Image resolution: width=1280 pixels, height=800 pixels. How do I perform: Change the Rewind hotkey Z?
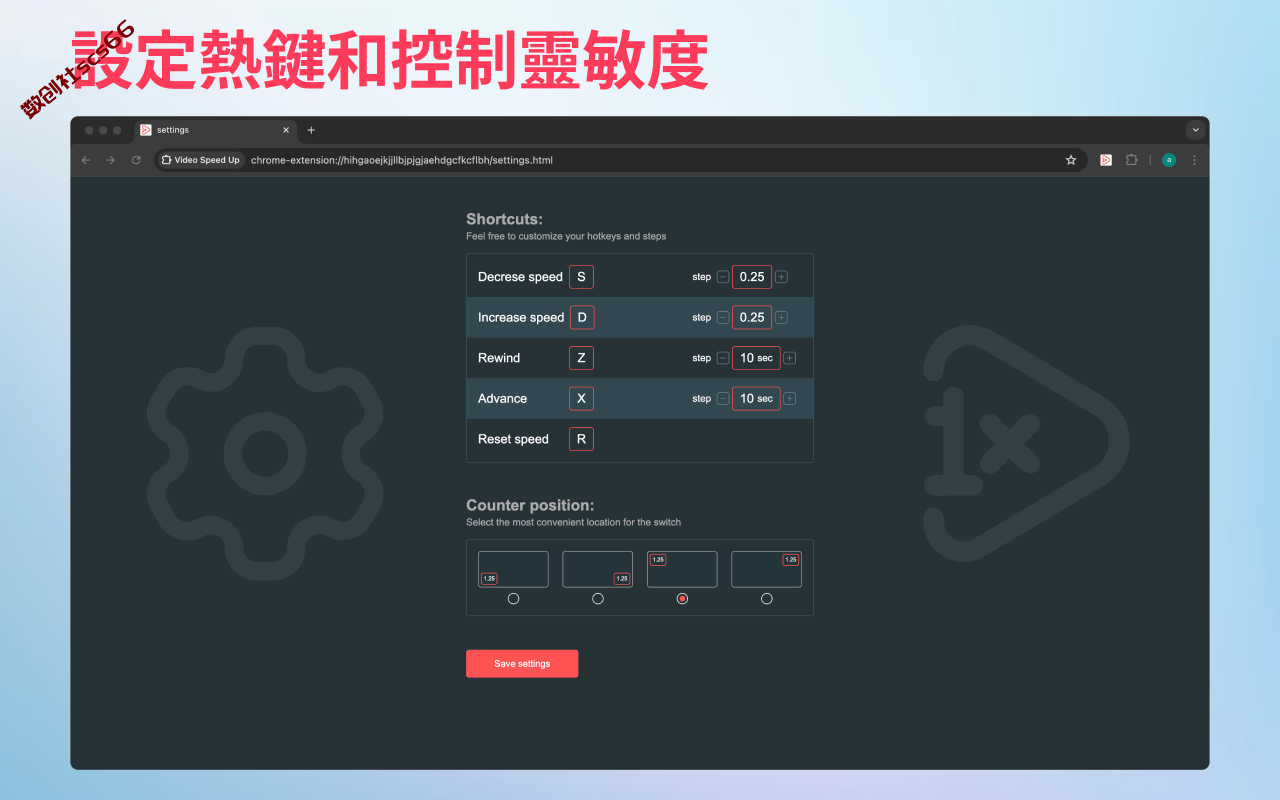[581, 358]
